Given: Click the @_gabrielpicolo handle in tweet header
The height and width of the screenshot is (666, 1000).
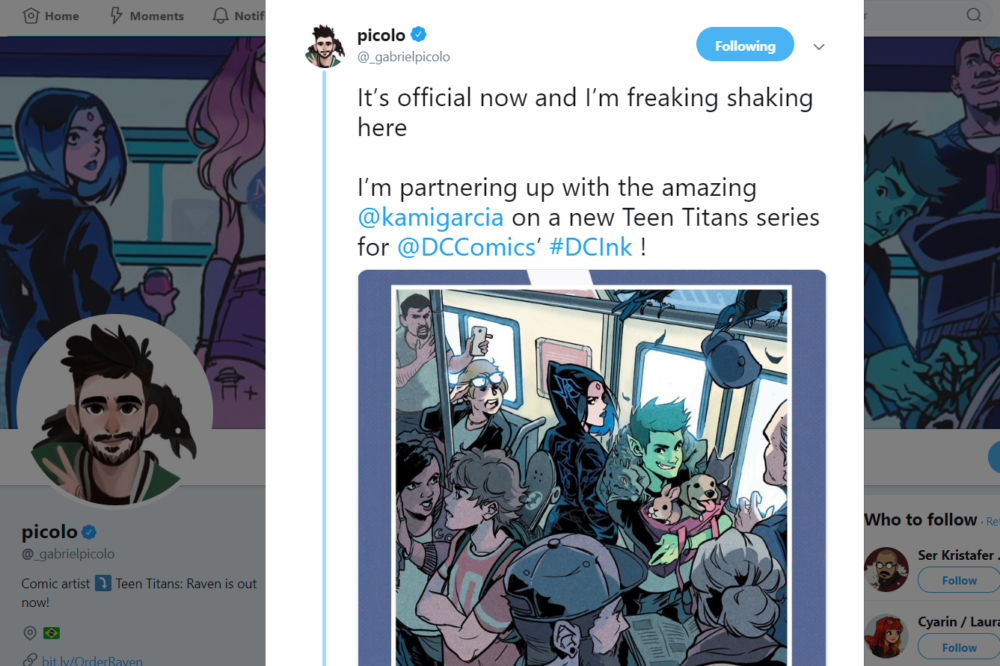Looking at the screenshot, I should pos(404,57).
